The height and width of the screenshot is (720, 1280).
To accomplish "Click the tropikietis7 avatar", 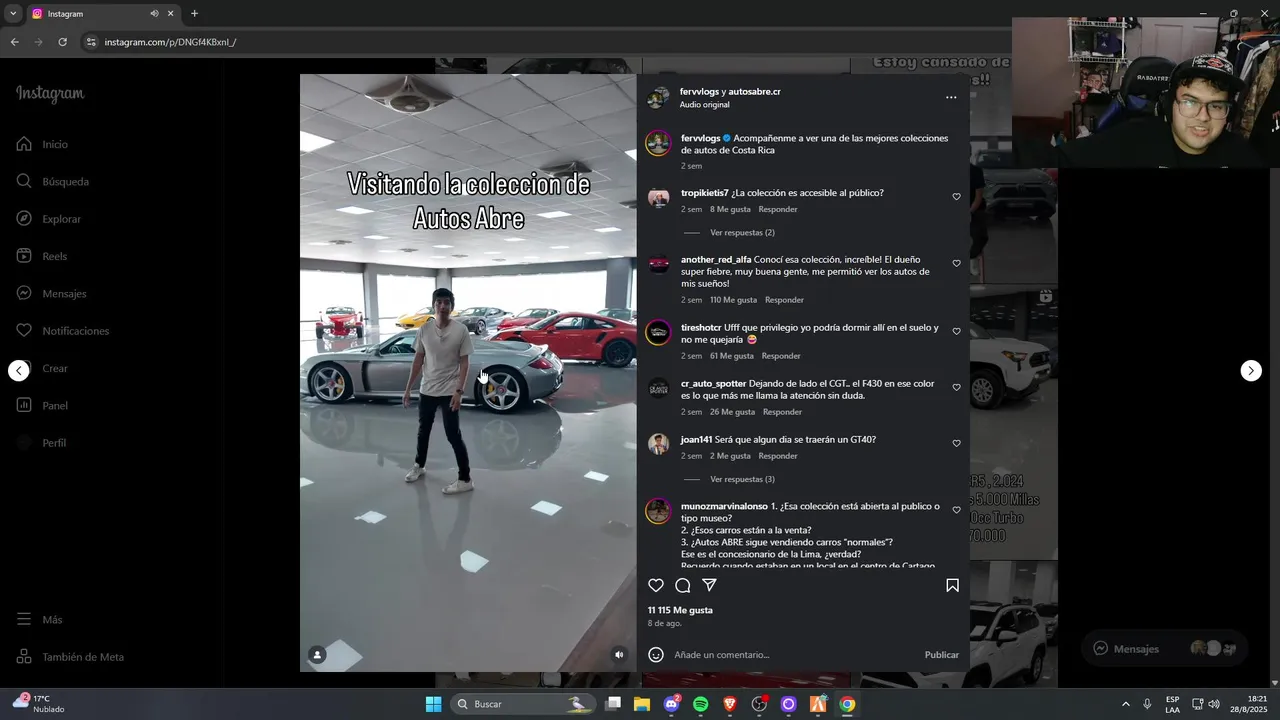I will coord(658,198).
